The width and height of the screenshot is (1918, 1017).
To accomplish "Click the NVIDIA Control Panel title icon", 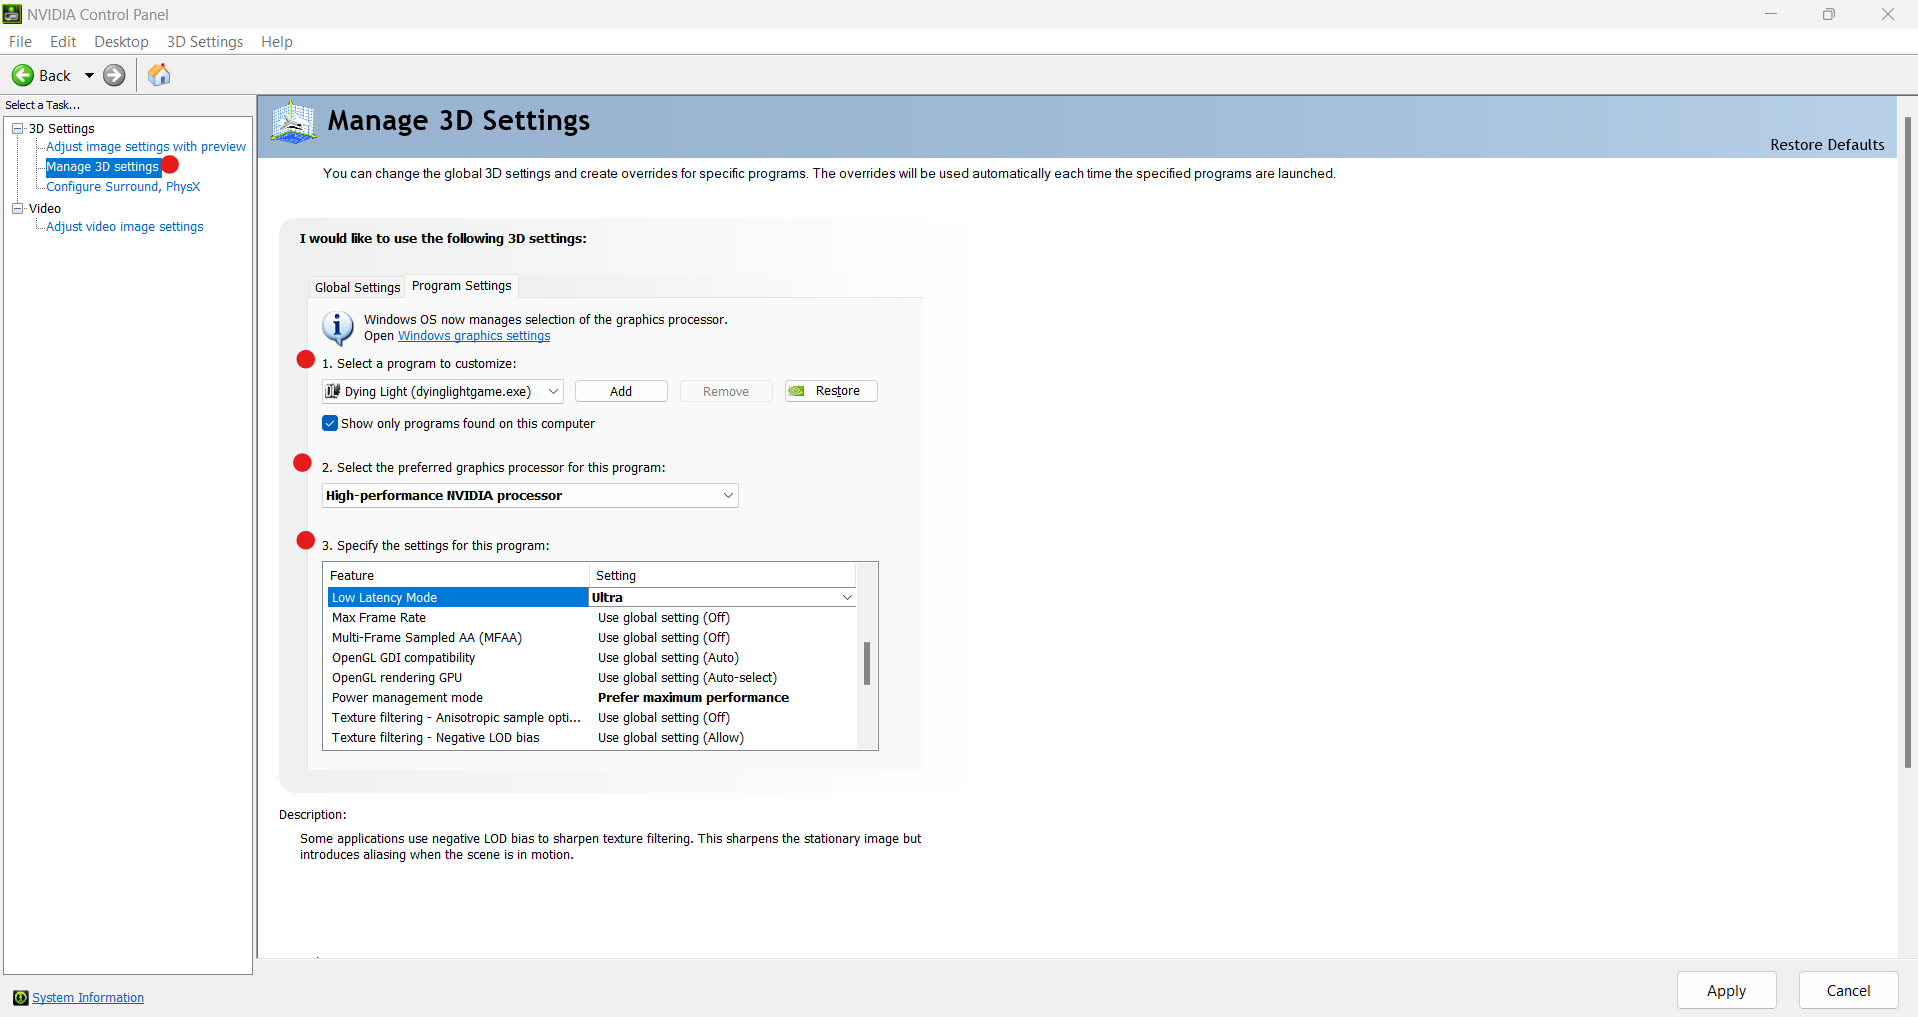I will tap(12, 14).
